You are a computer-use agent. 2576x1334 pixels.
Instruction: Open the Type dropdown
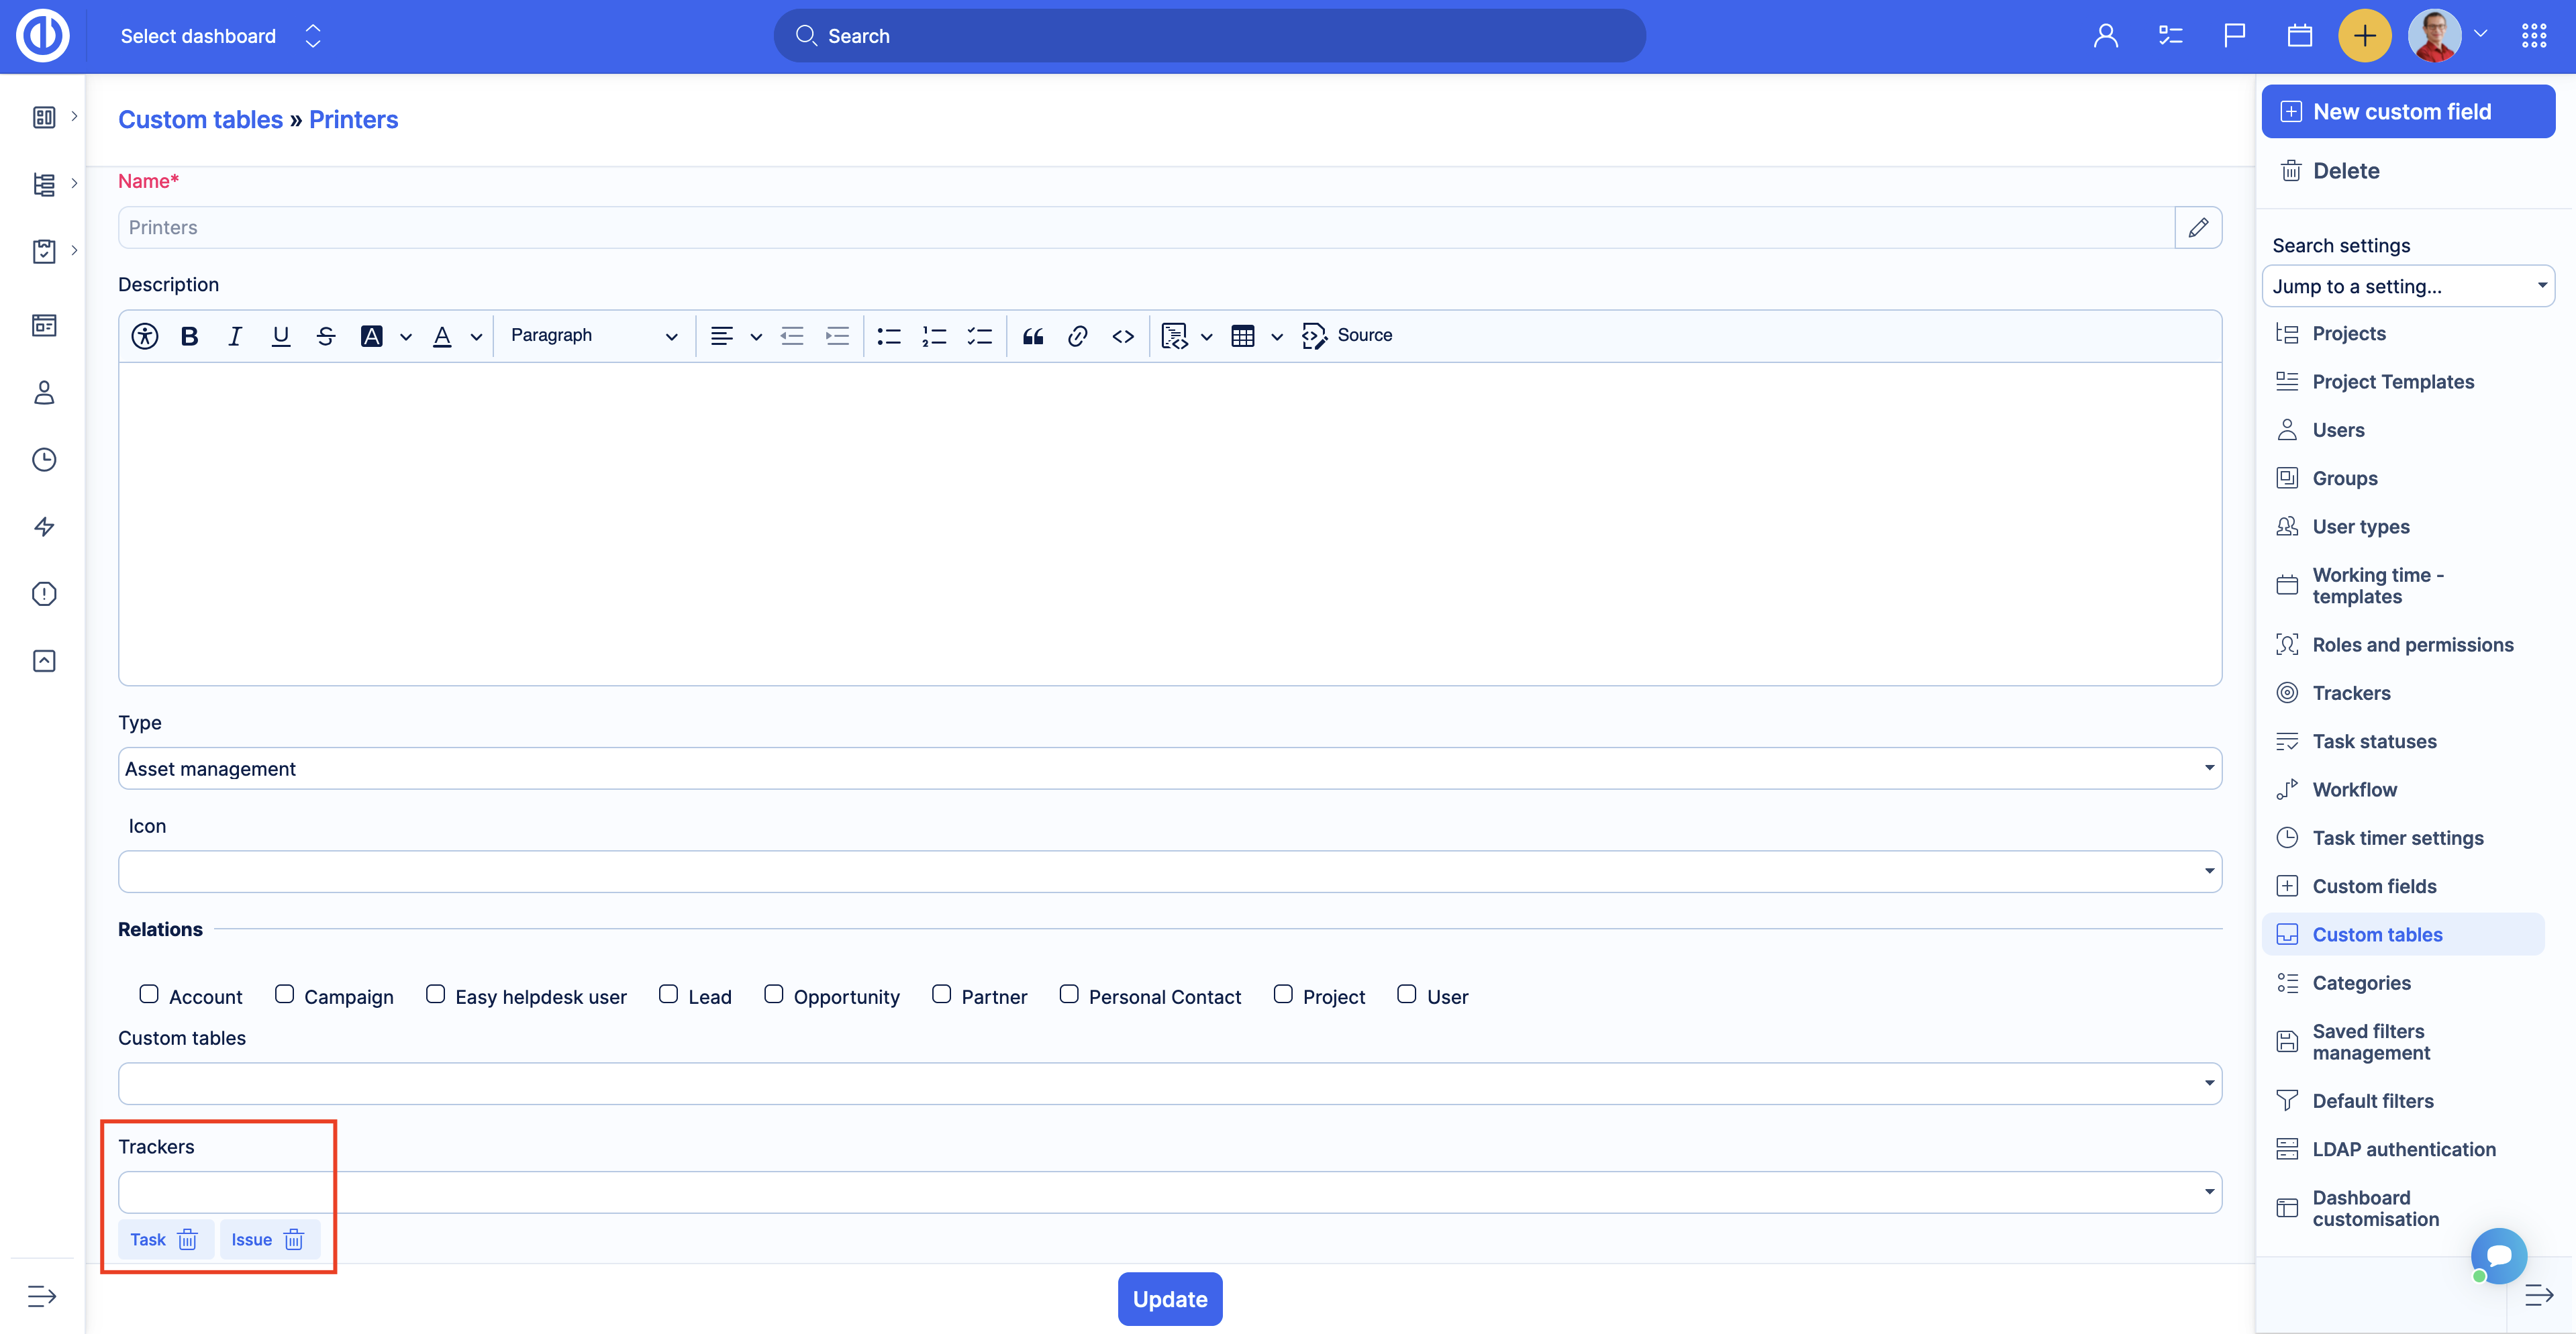(1169, 768)
